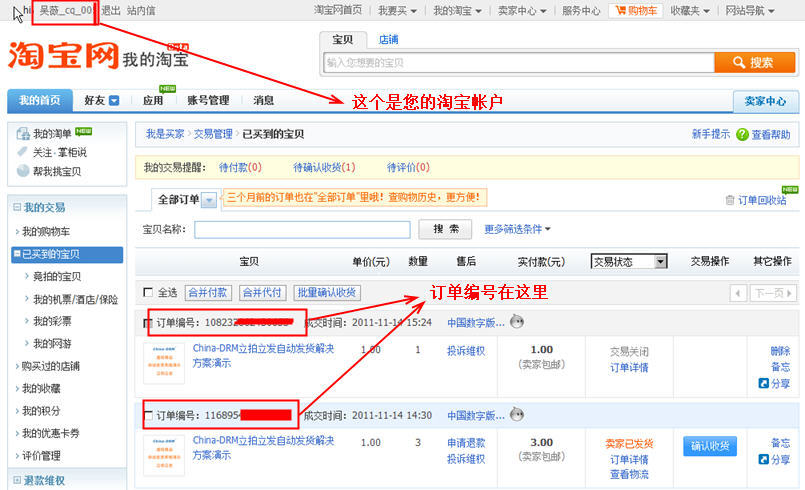Click the orange search button
Image resolution: width=805 pixels, height=490 pixels.
[754, 63]
